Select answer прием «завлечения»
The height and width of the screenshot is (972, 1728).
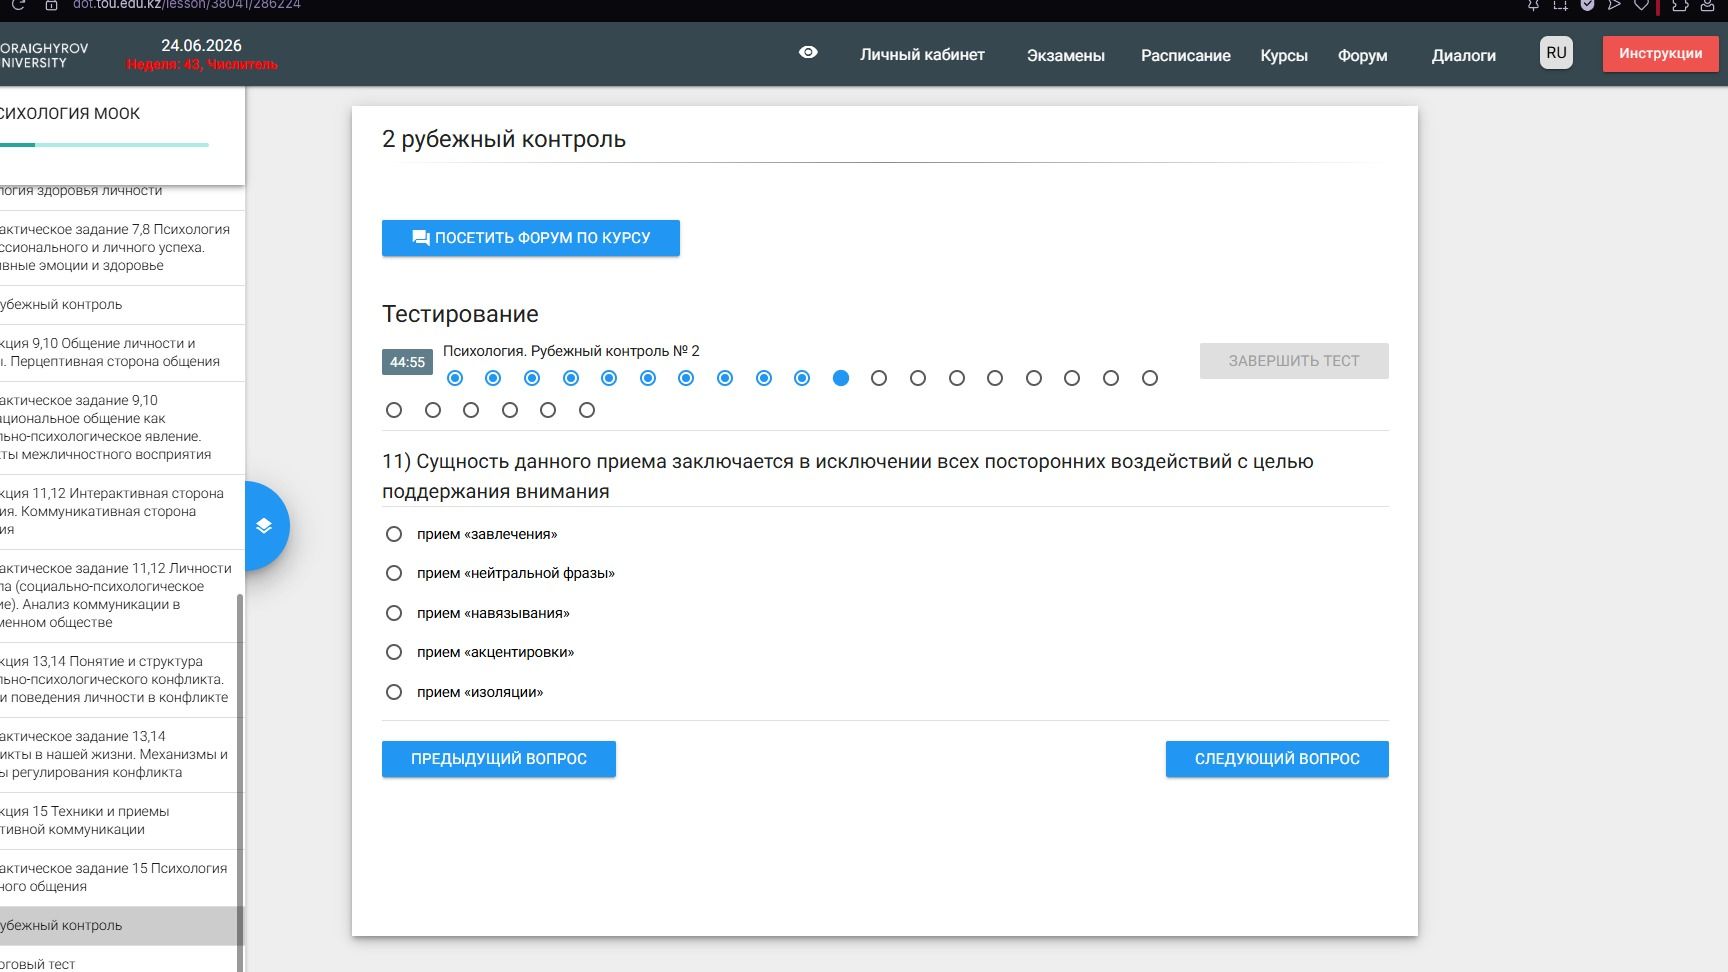point(394,534)
